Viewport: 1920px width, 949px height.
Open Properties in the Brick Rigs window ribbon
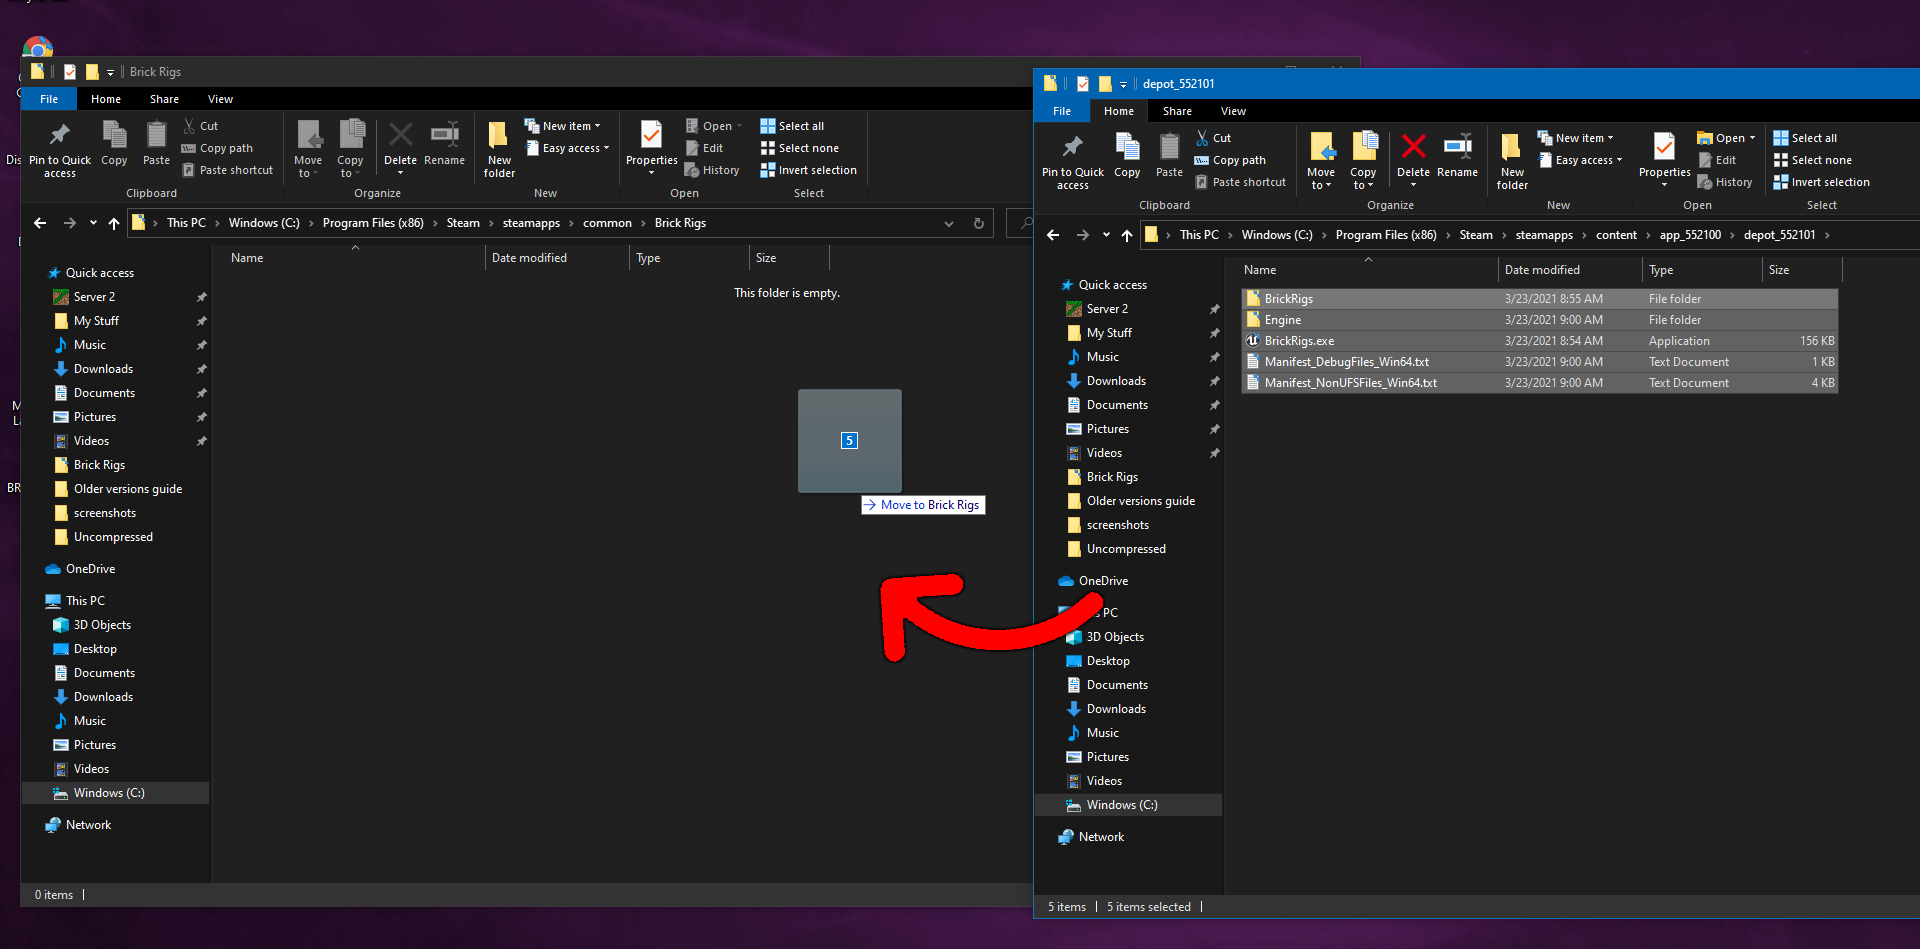point(651,147)
